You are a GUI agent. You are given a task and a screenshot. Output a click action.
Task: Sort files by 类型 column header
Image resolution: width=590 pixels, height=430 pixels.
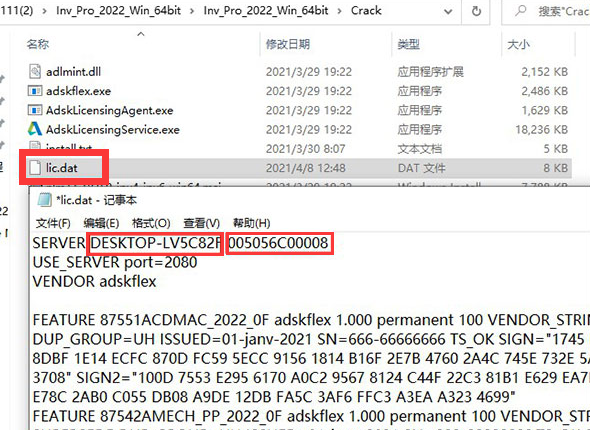point(409,44)
